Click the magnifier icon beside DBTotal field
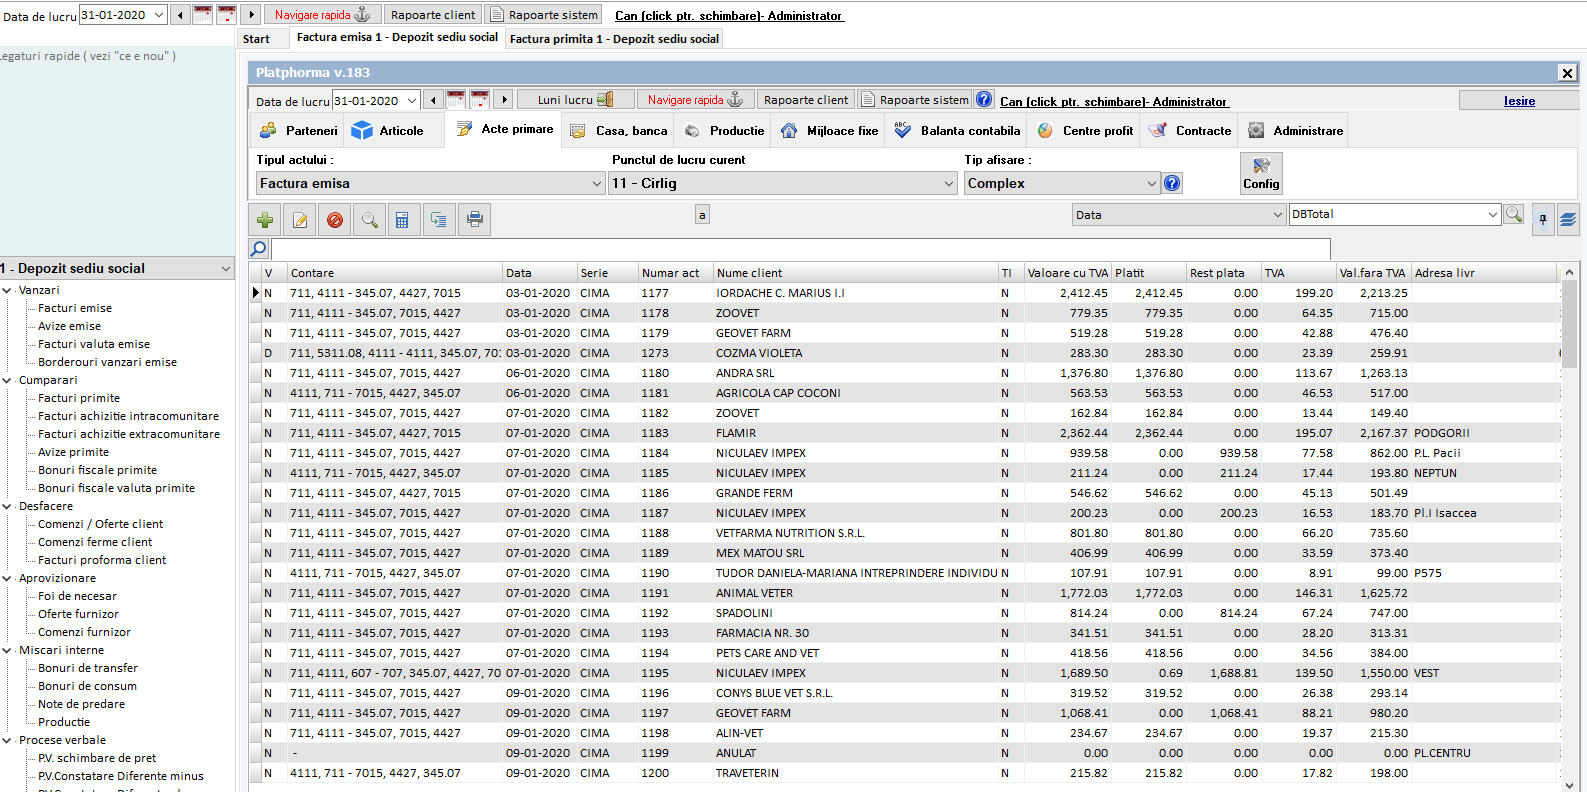1587x792 pixels. (x=1514, y=215)
